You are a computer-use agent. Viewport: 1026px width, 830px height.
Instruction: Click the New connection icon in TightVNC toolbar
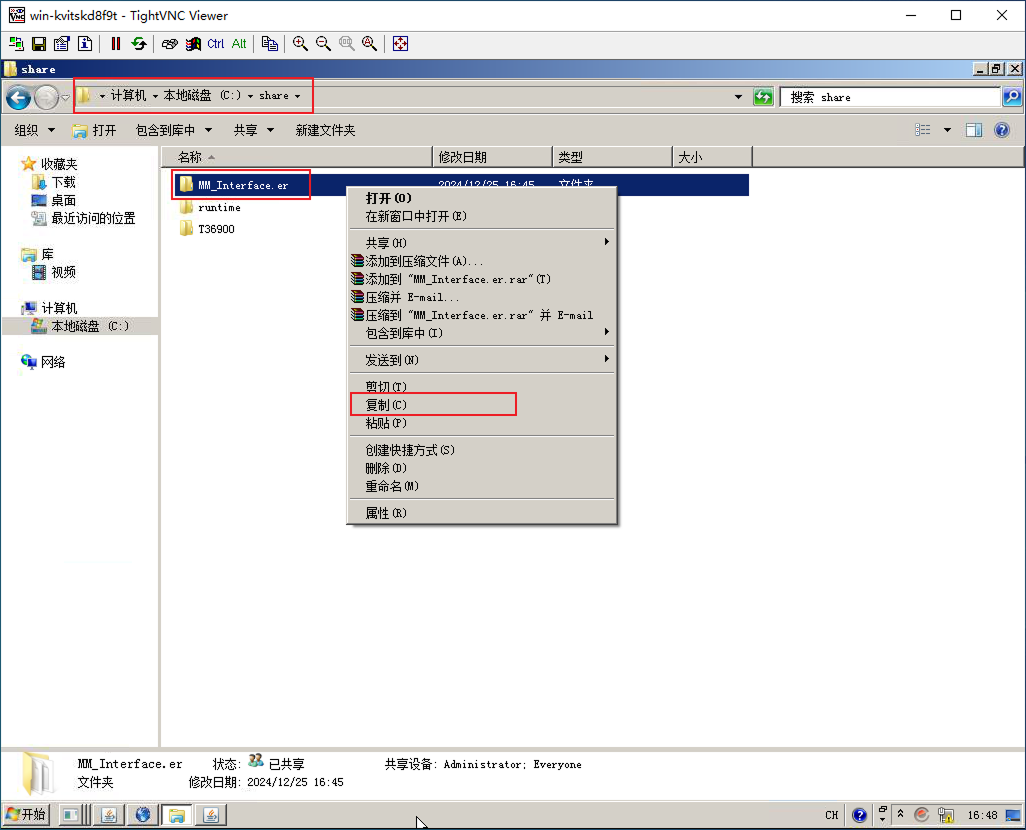16,44
